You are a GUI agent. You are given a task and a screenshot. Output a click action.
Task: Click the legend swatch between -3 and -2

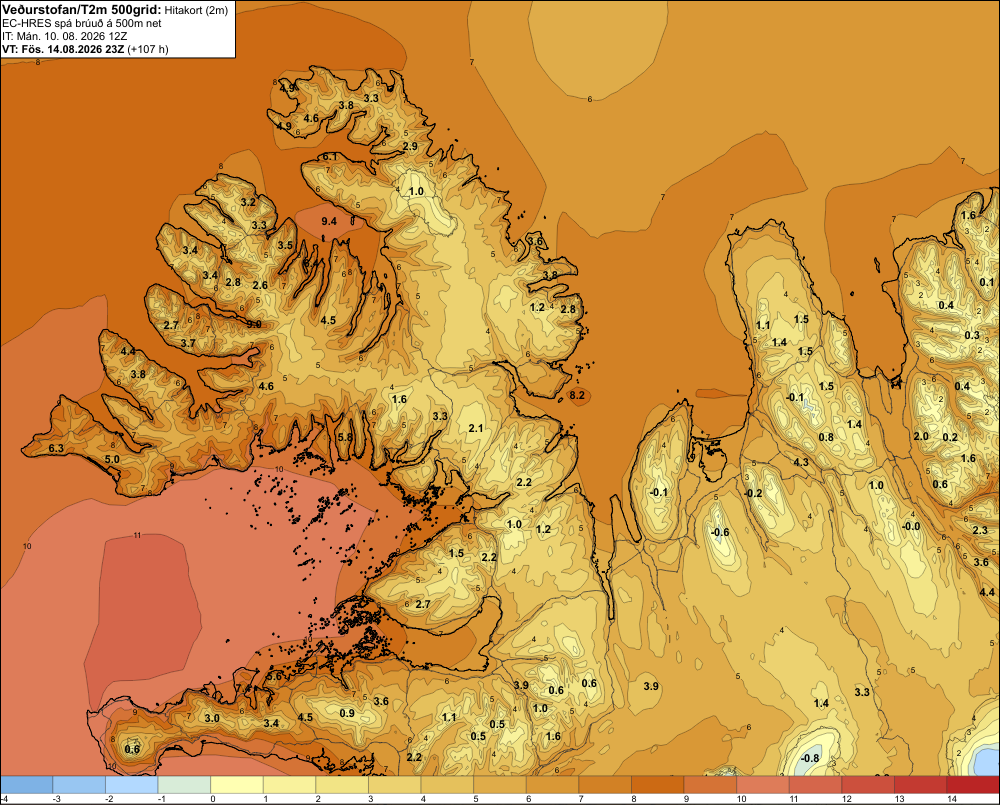coord(79,784)
